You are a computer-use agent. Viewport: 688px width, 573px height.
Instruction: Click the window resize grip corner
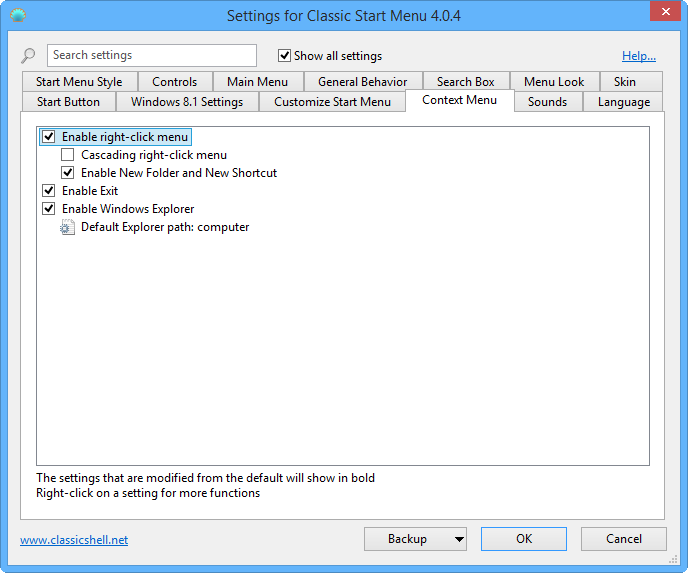click(x=674, y=559)
